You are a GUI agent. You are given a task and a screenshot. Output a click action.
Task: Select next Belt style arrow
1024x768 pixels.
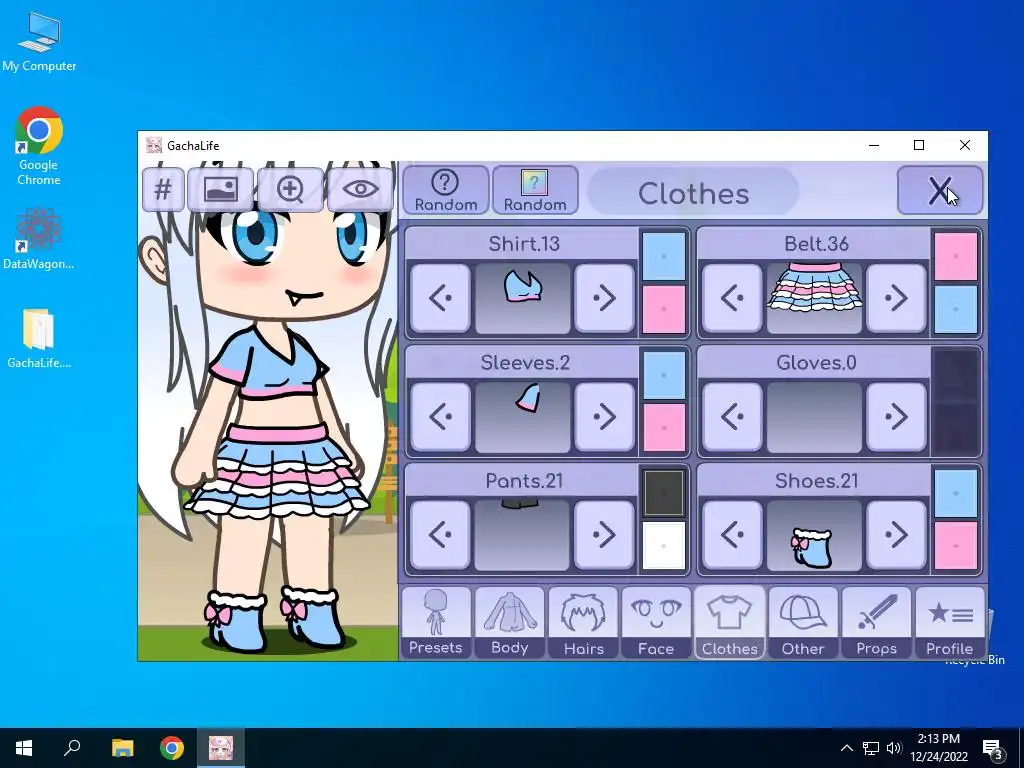tap(896, 298)
